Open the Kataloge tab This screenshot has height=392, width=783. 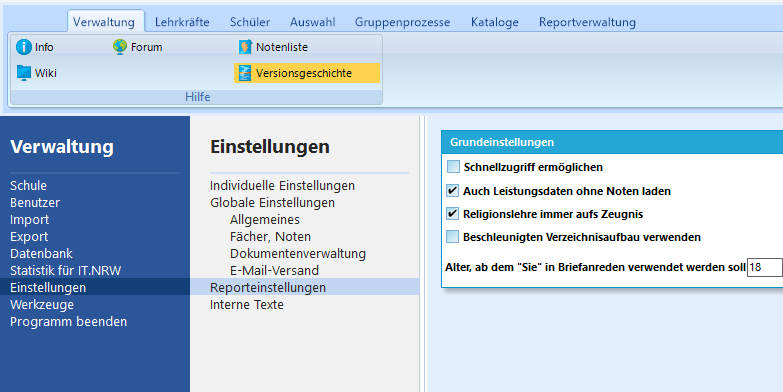494,22
